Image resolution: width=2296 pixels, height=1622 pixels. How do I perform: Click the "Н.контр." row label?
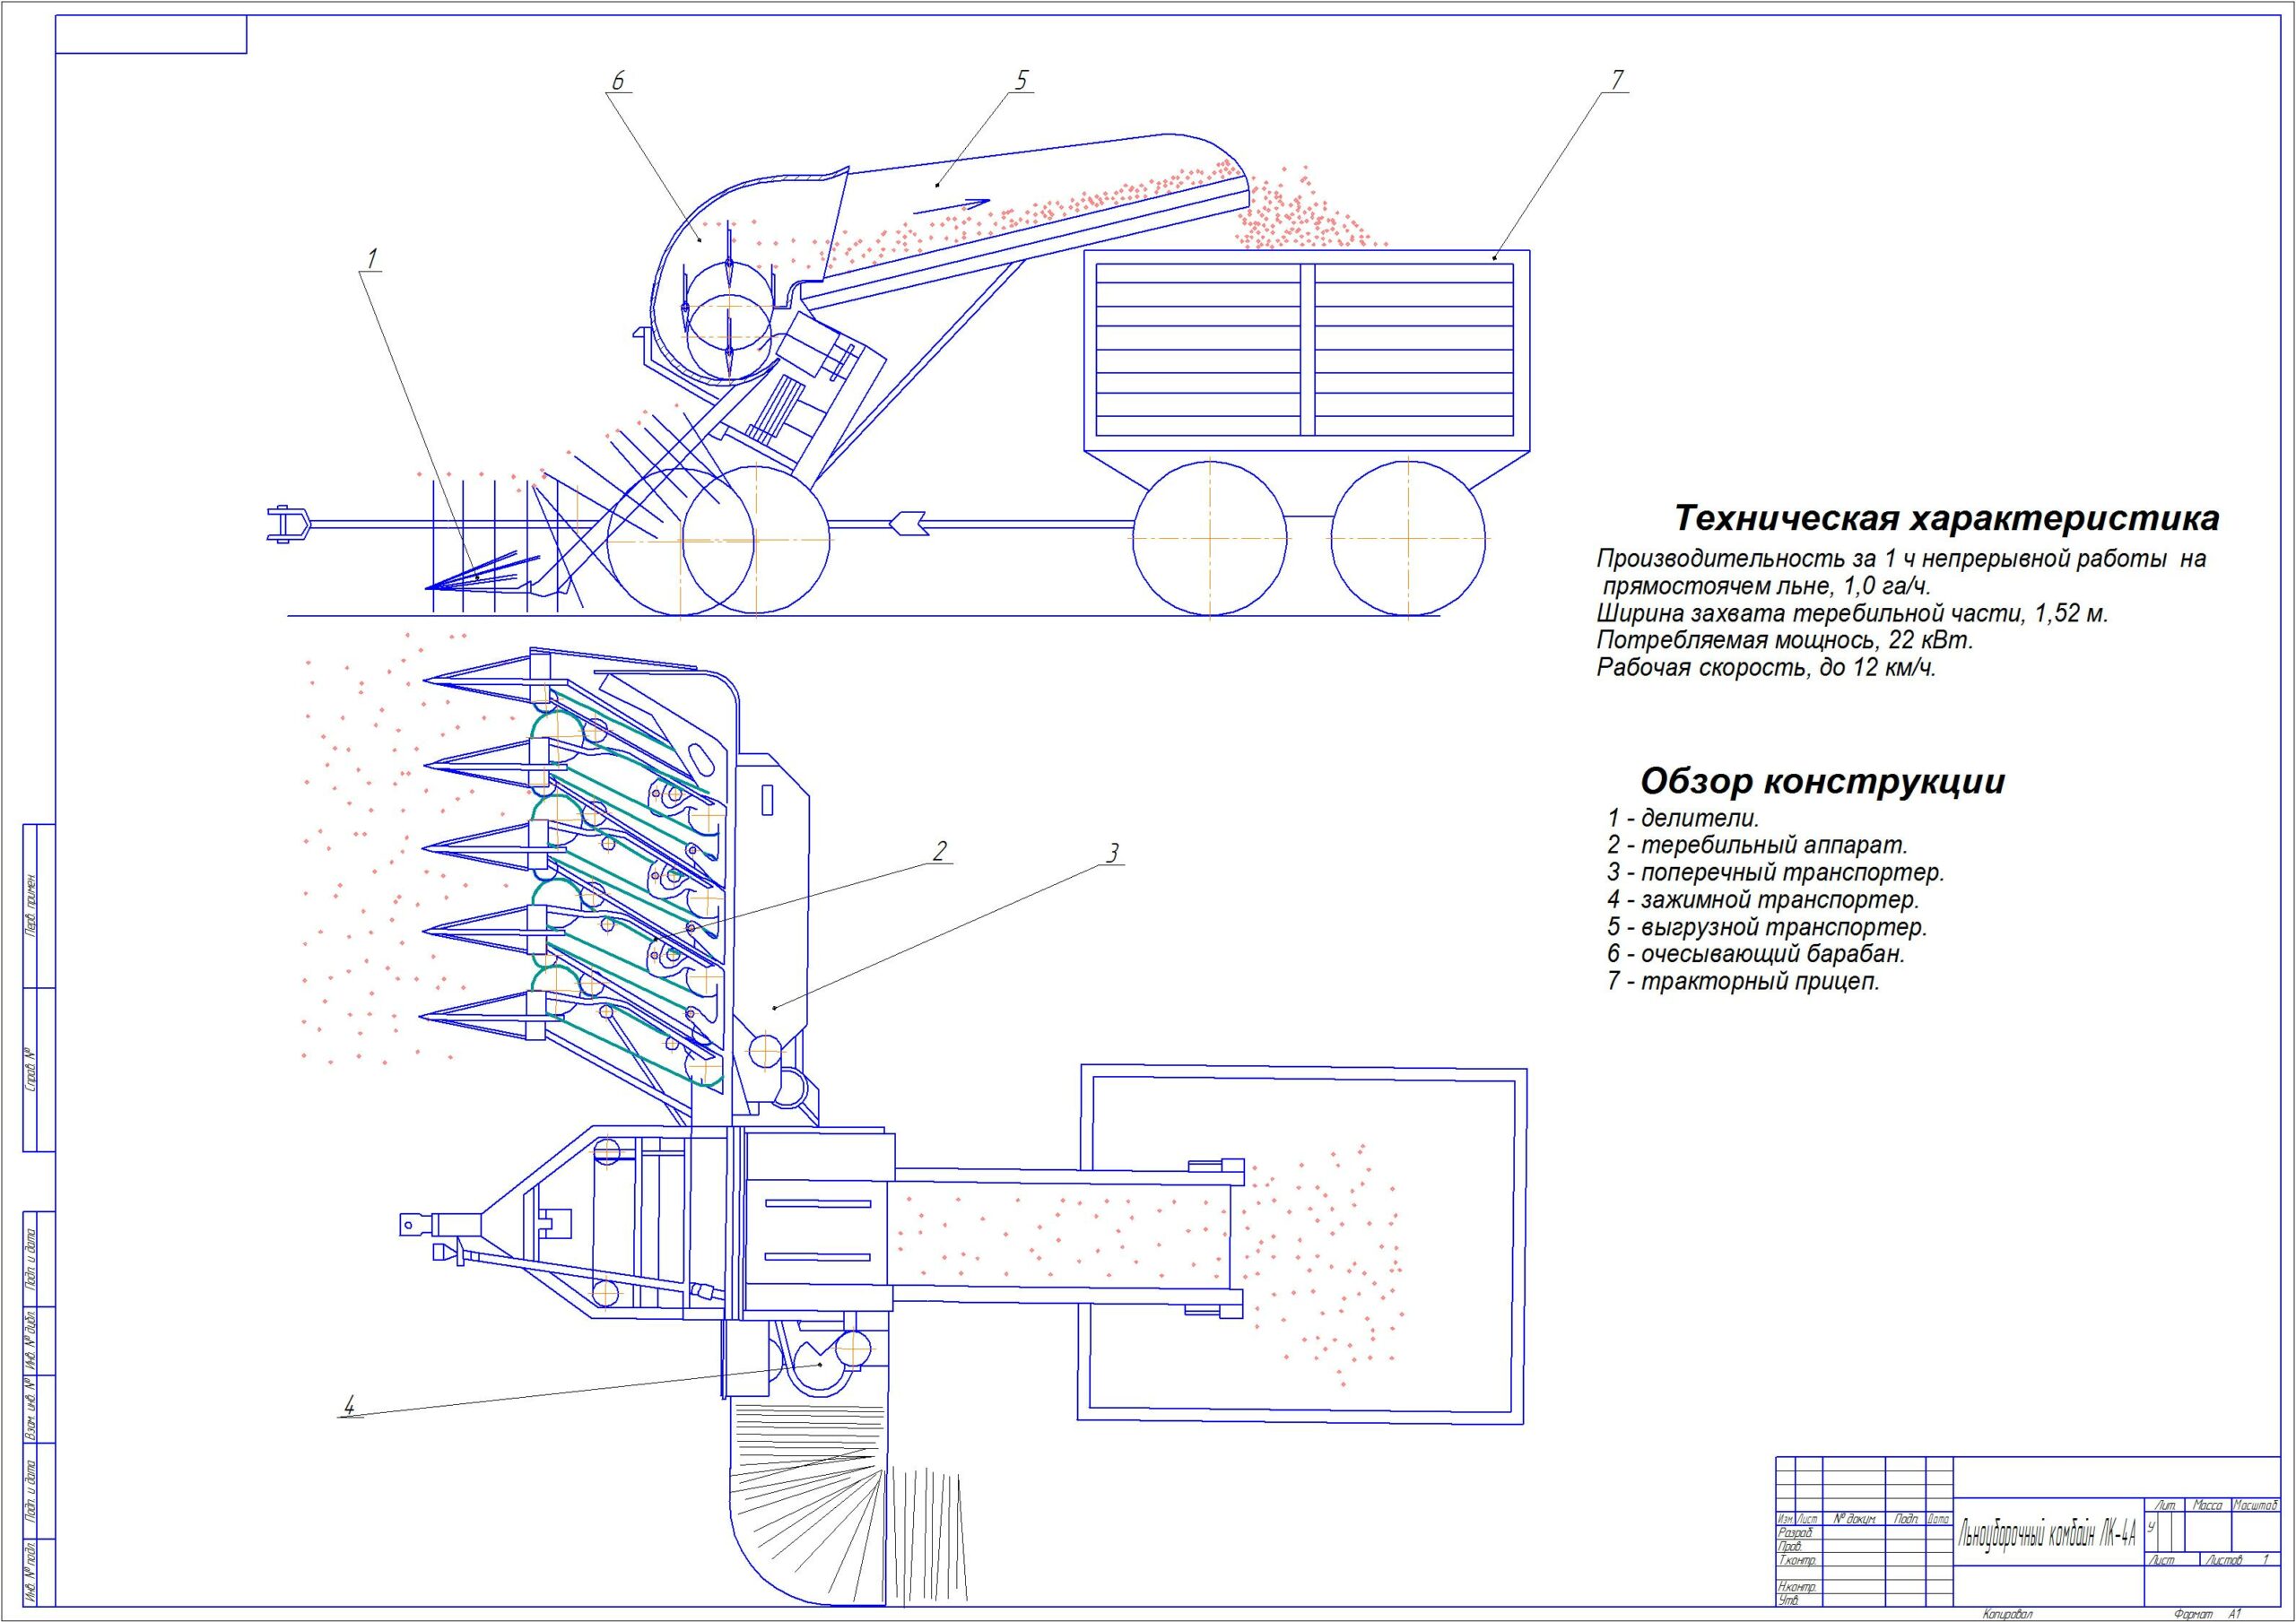[1798, 1587]
